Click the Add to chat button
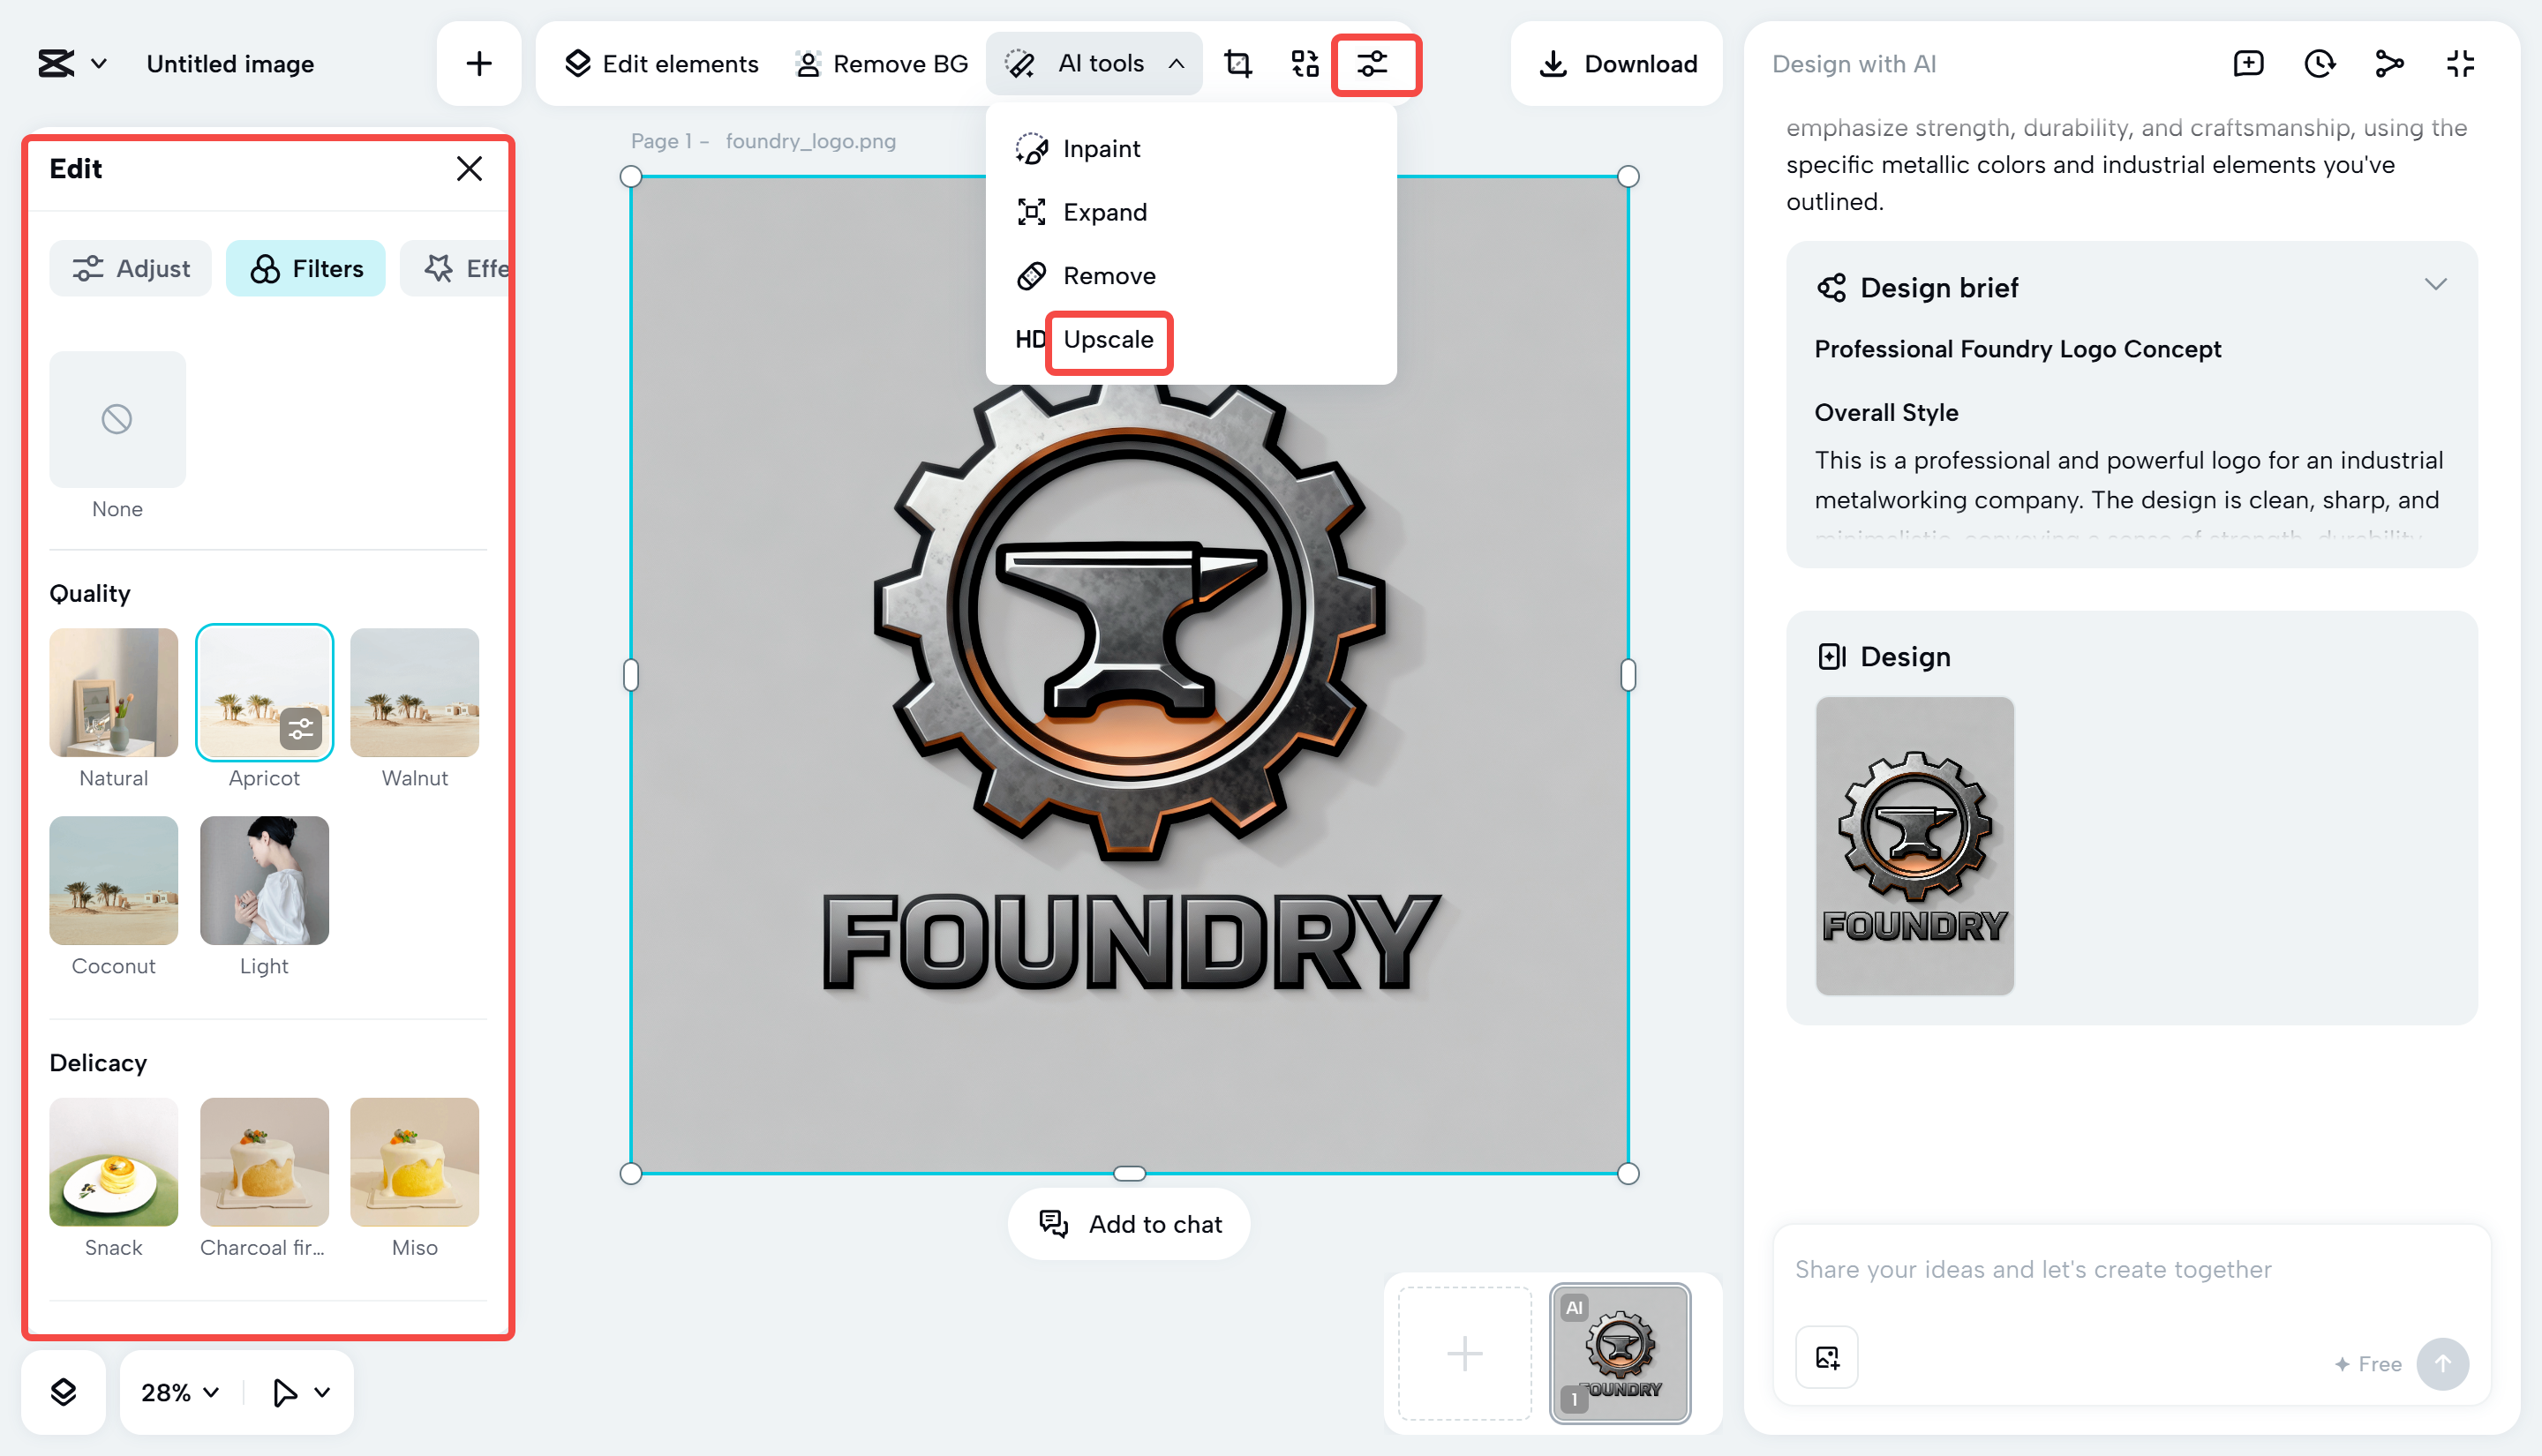The height and width of the screenshot is (1456, 2542). [x=1129, y=1224]
